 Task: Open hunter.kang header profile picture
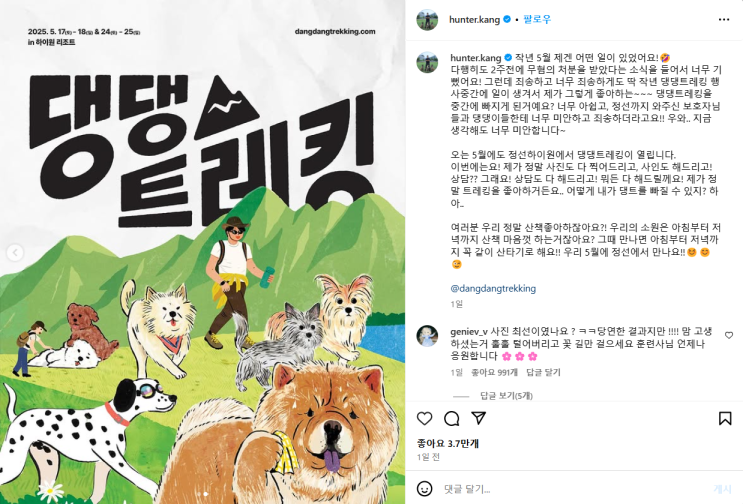427,19
